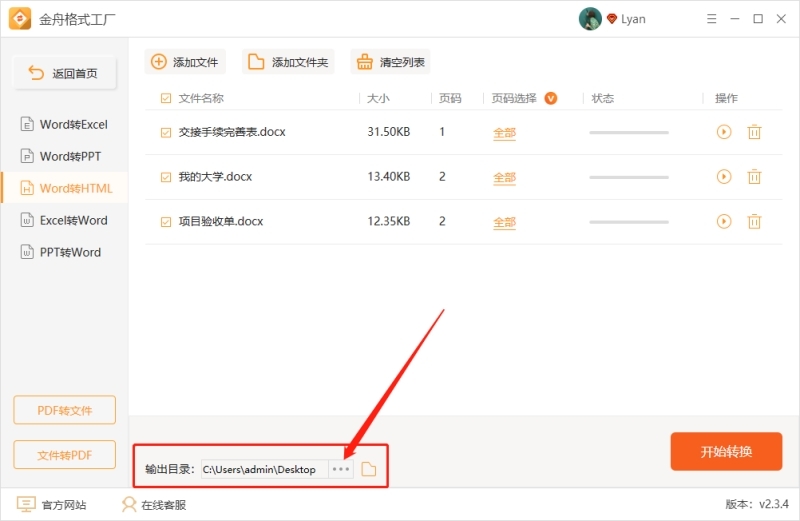This screenshot has width=800, height=521.
Task: Click the output directory path field
Action: (x=260, y=469)
